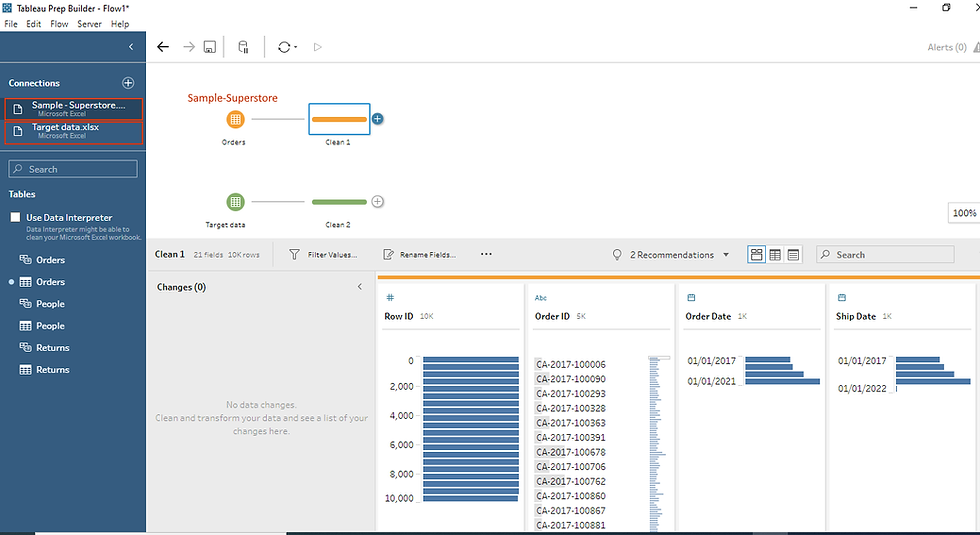Open the Server menu
This screenshot has height=535, width=980.
point(89,24)
